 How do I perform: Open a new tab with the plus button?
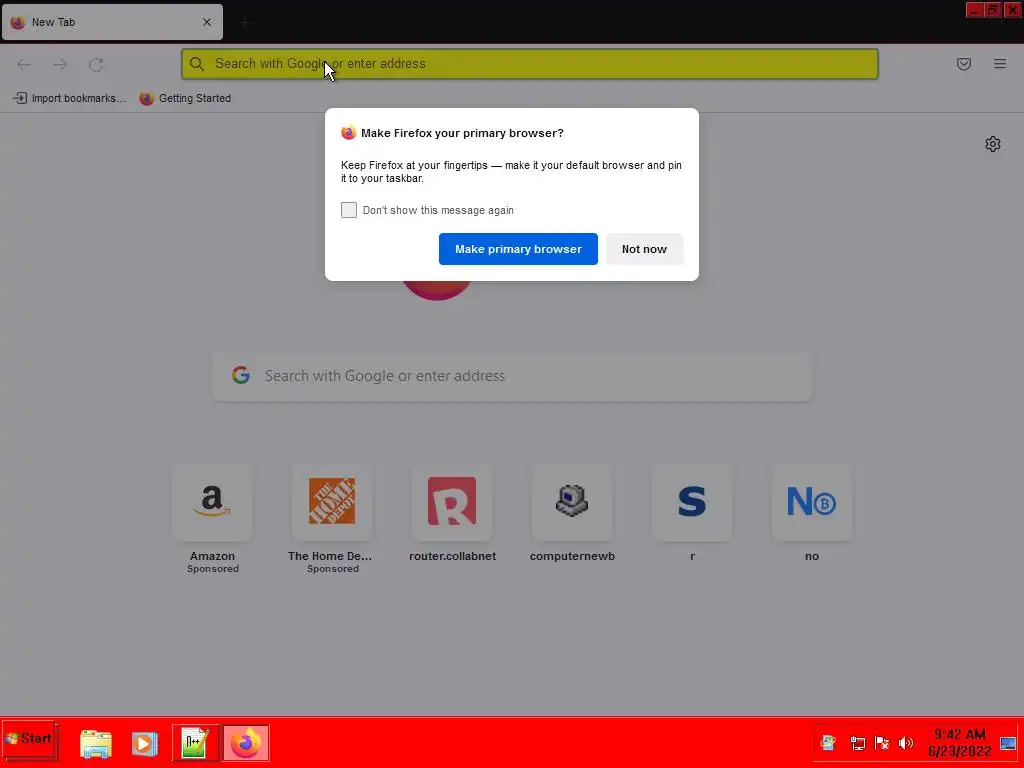pos(245,23)
